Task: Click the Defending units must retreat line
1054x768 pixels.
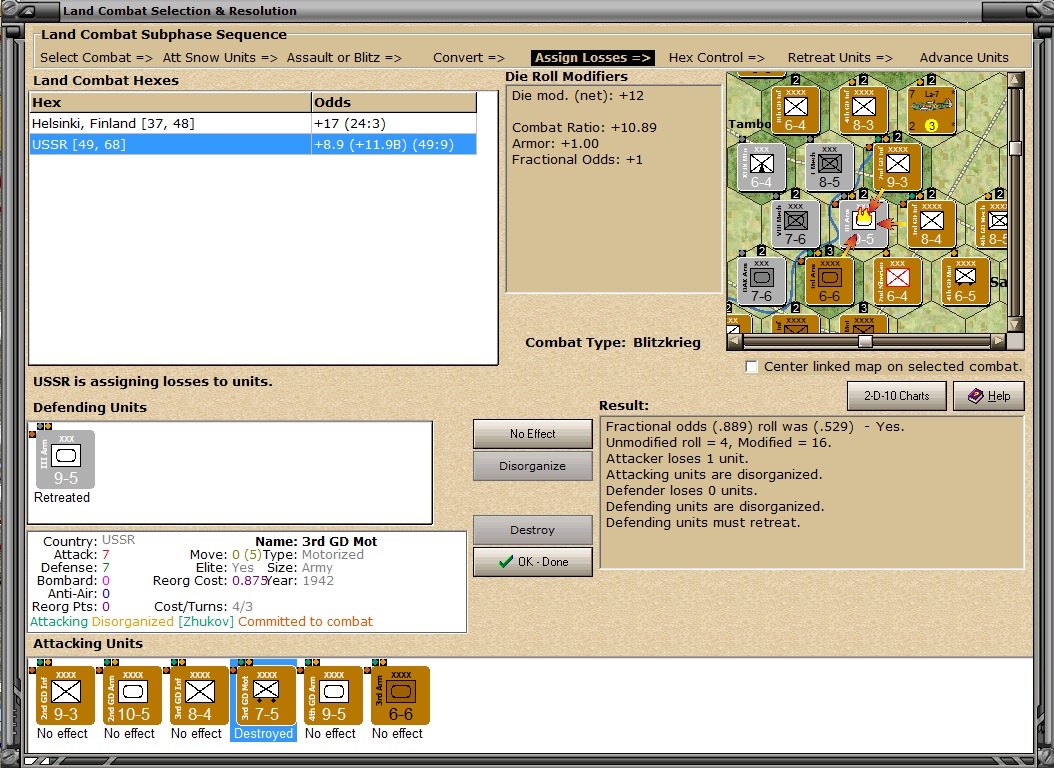Action: point(703,523)
